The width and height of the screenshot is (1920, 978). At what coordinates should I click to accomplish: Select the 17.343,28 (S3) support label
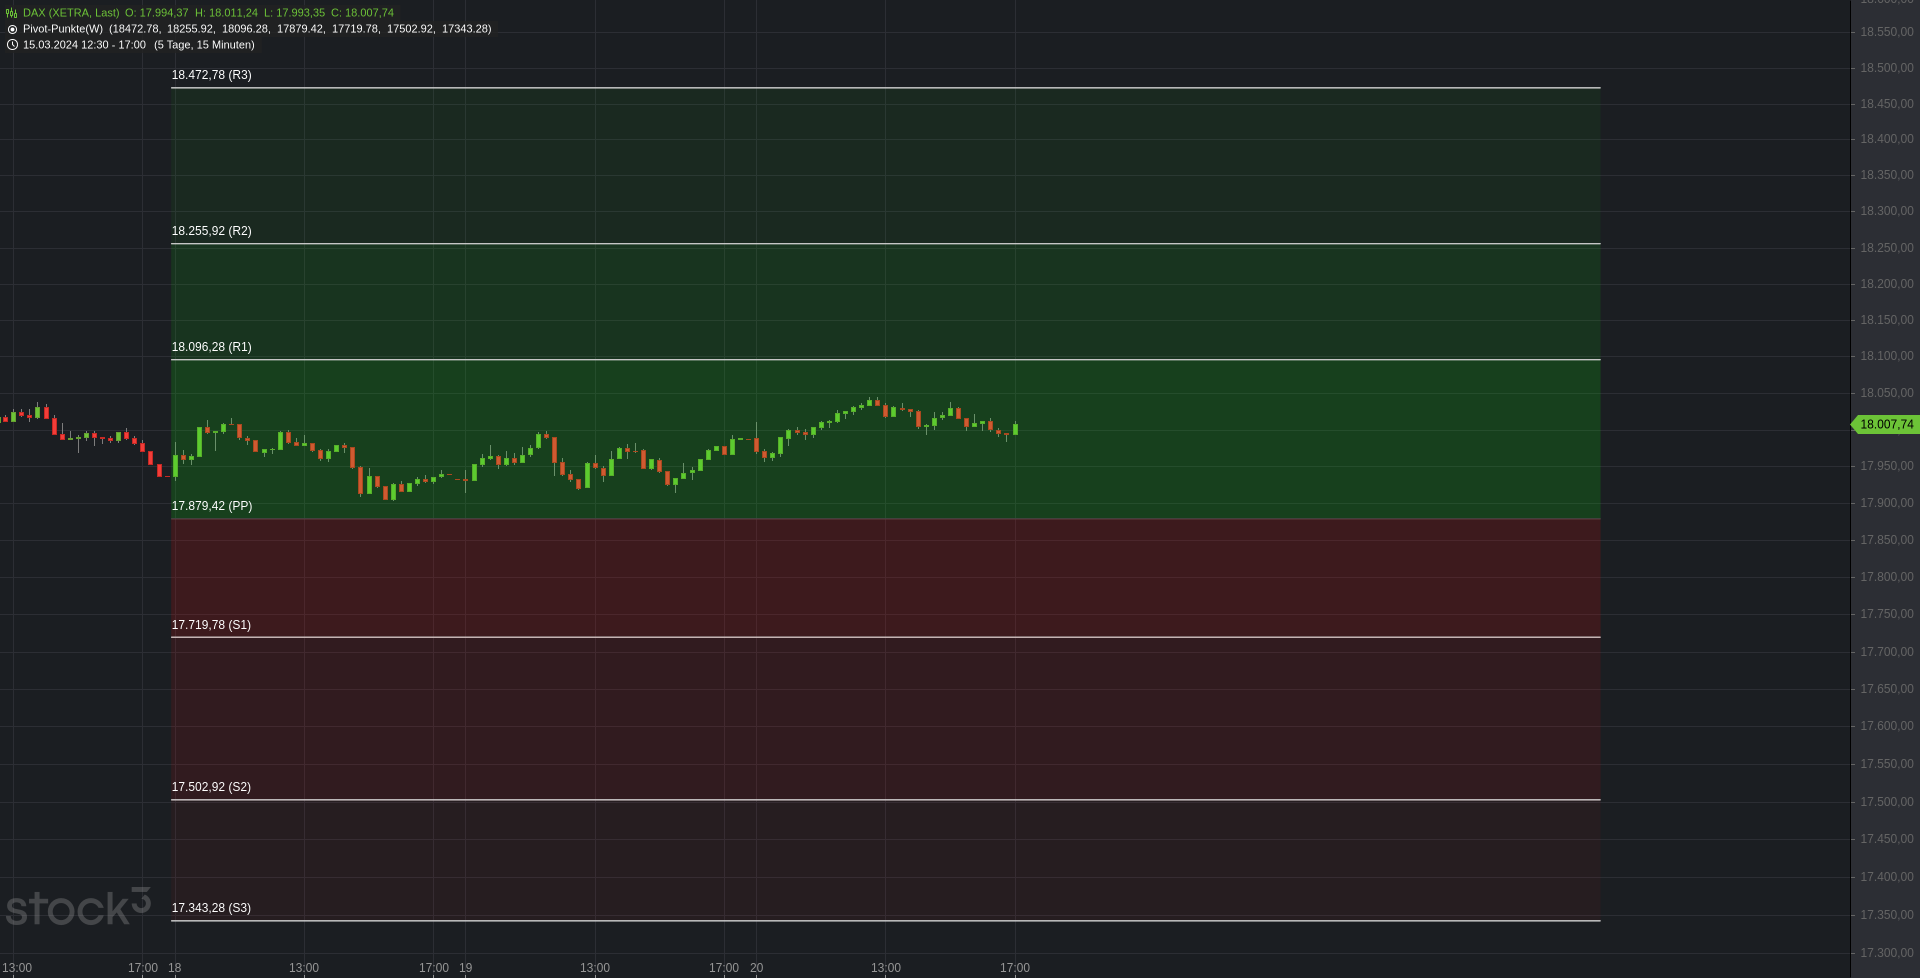[211, 908]
